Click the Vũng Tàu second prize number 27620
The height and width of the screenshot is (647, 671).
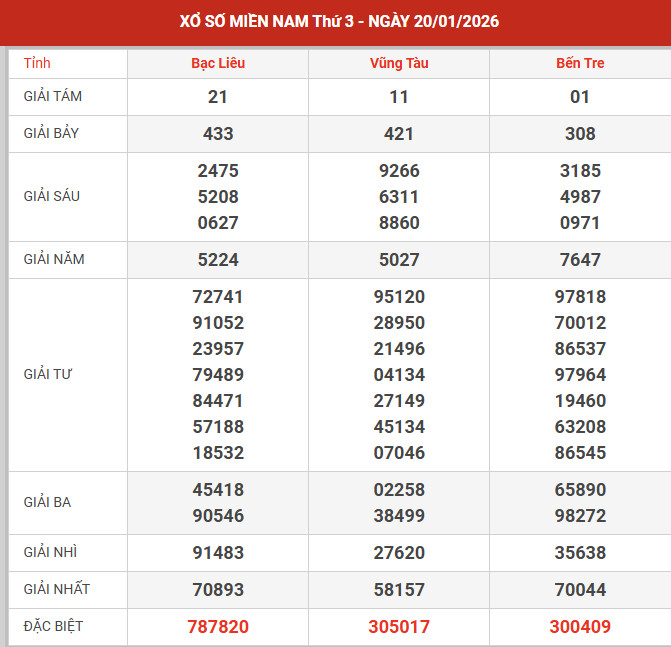pos(399,553)
